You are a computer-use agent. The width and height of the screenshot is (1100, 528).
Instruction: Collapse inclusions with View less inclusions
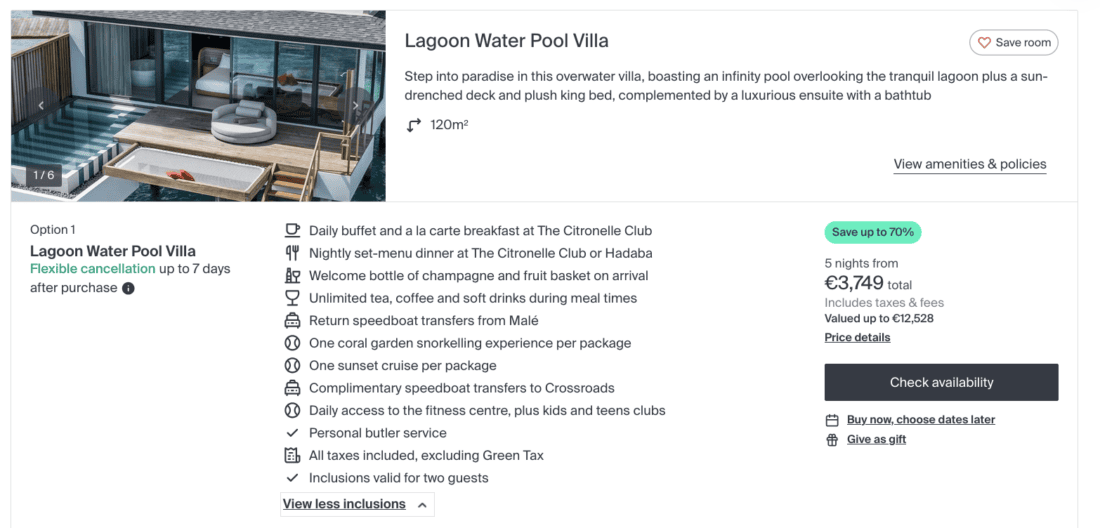(344, 504)
